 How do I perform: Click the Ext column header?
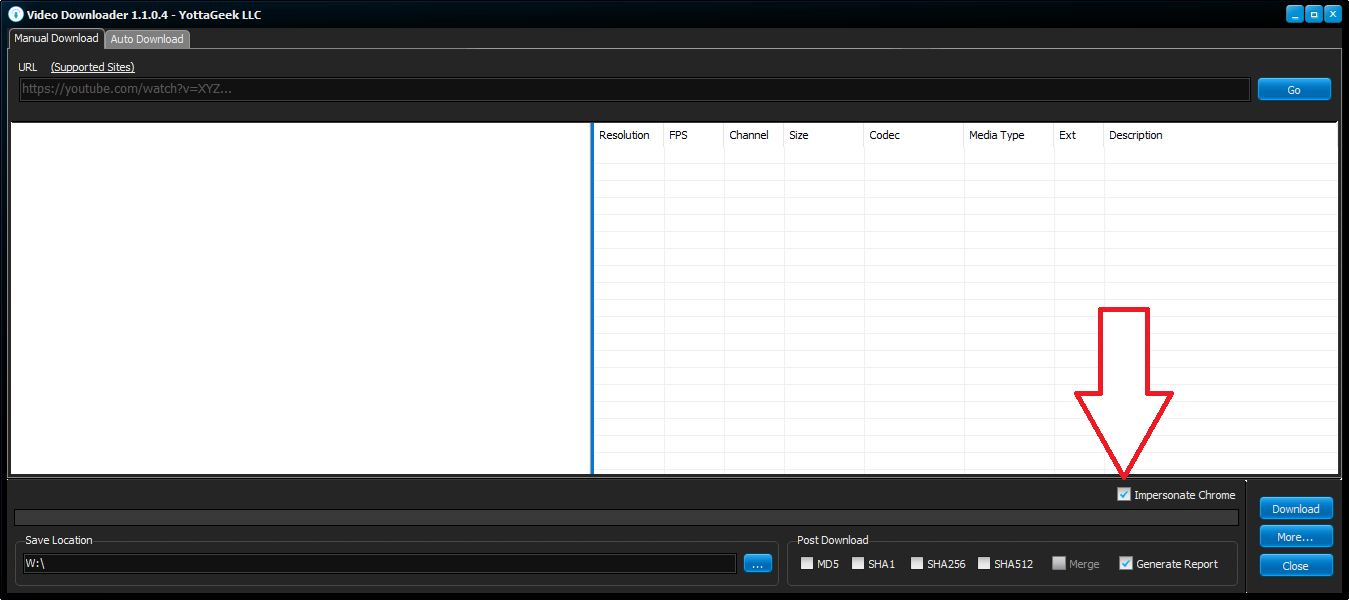coord(1078,135)
